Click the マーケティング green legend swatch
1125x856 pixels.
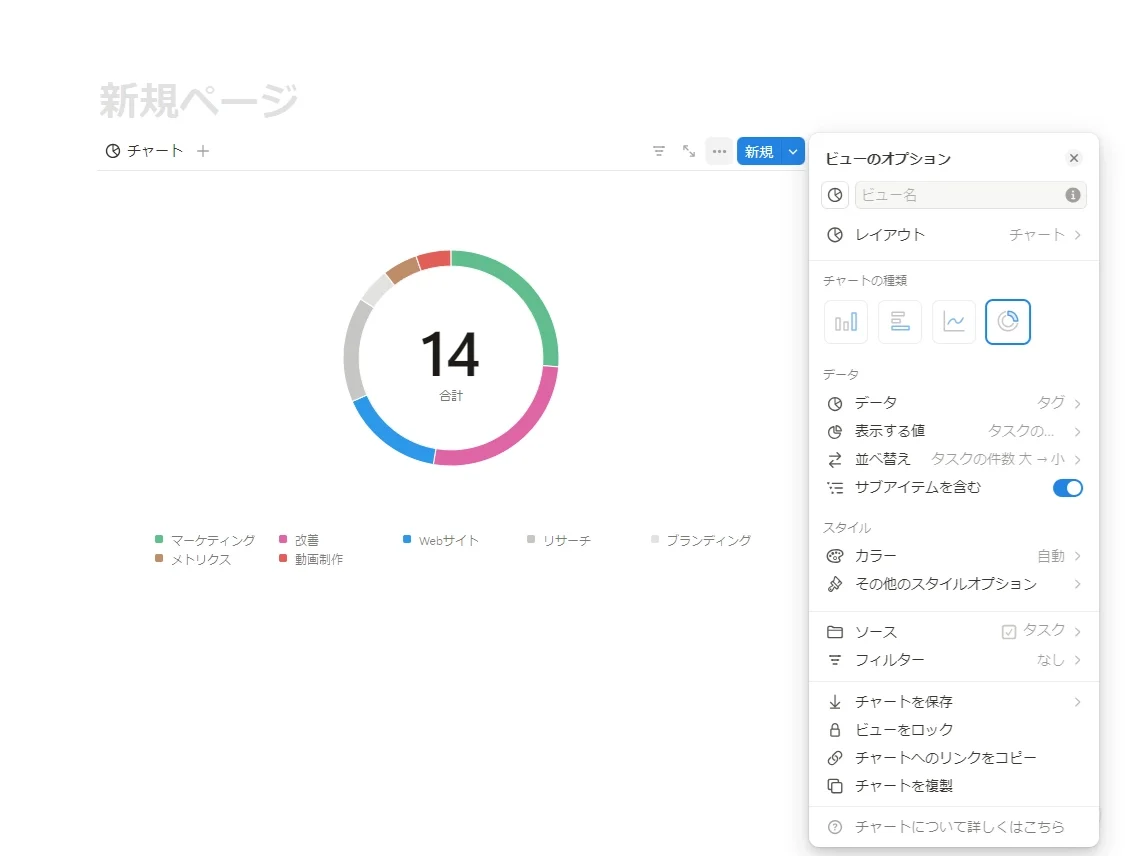[159, 539]
